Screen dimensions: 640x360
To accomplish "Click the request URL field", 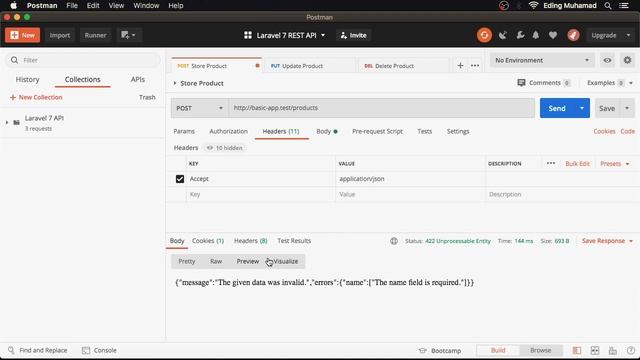I will tap(381, 108).
